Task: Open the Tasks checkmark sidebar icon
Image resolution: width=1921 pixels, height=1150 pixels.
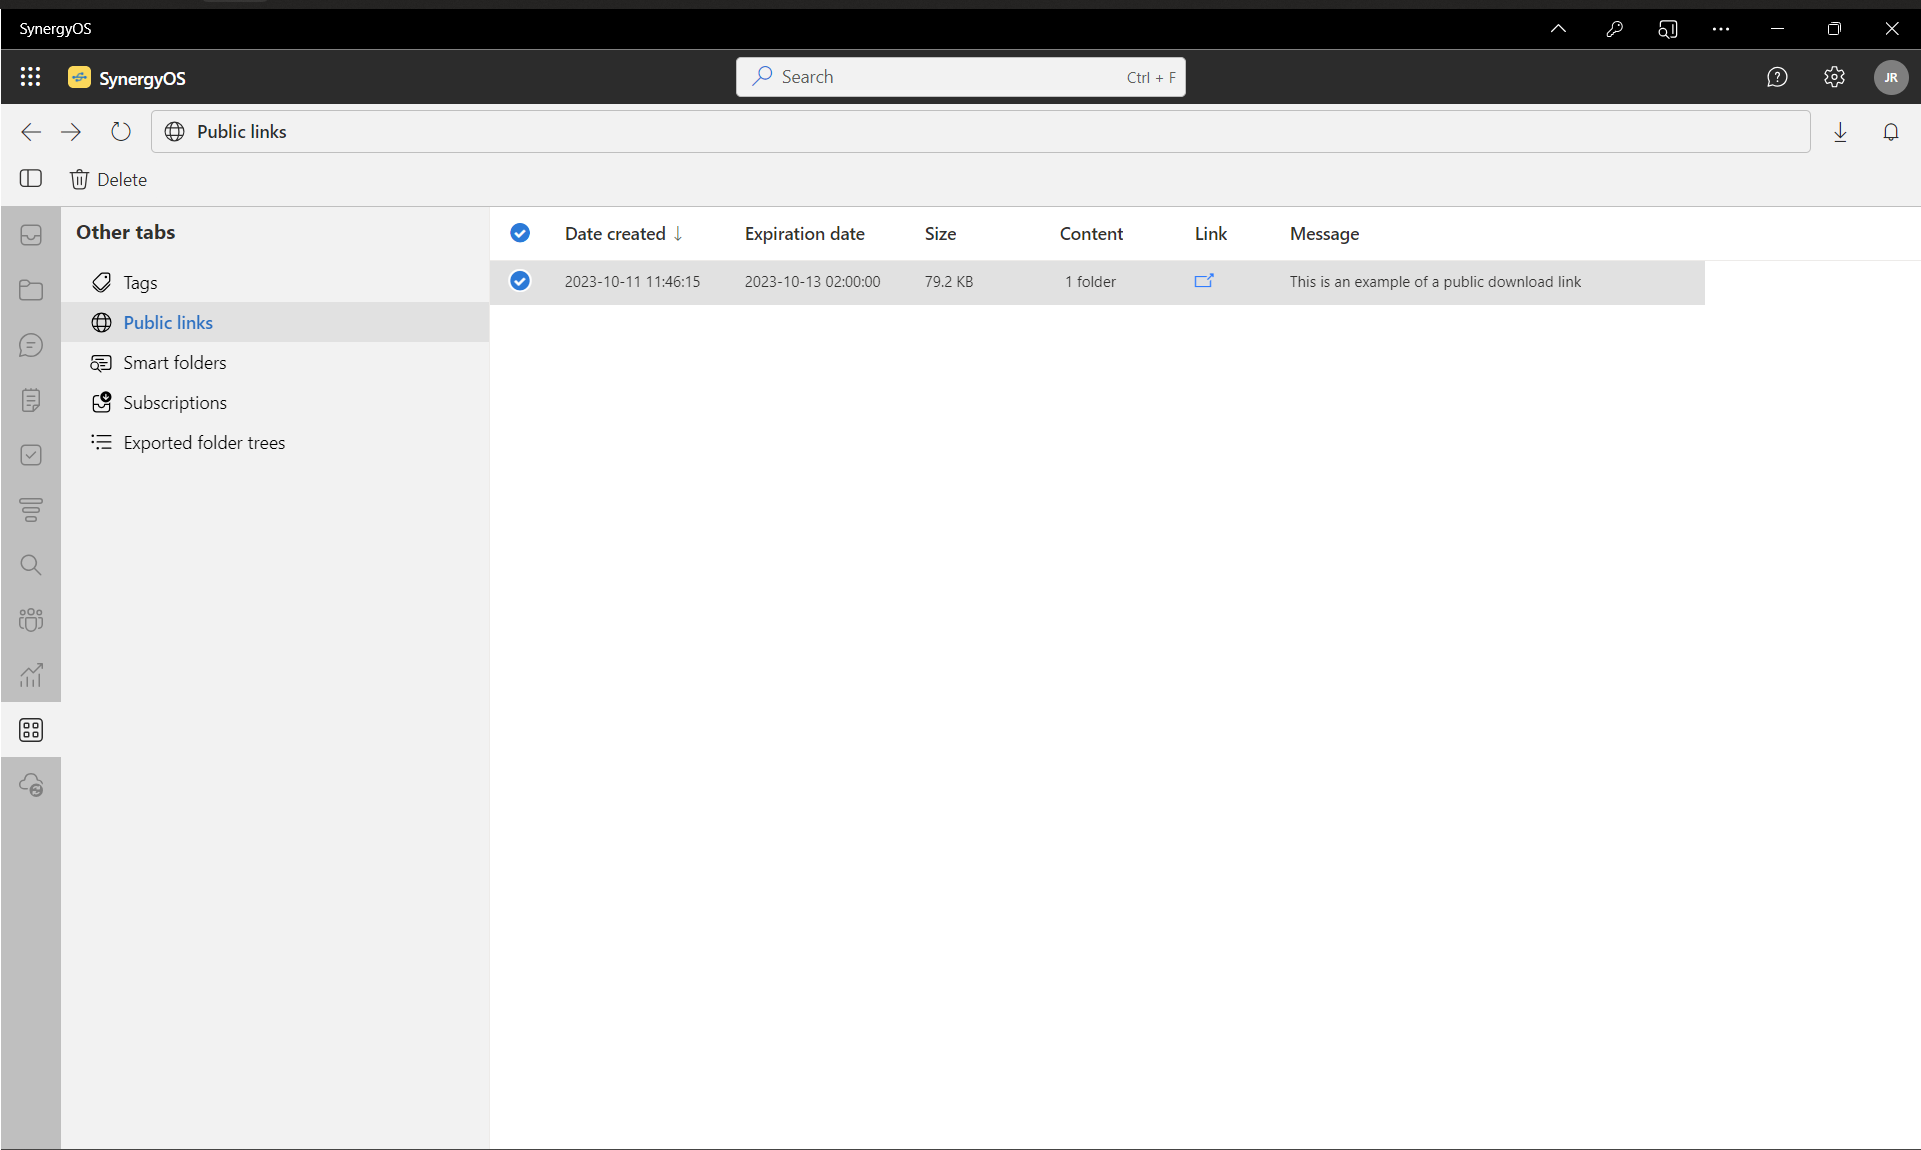Action: pyautogui.click(x=31, y=455)
